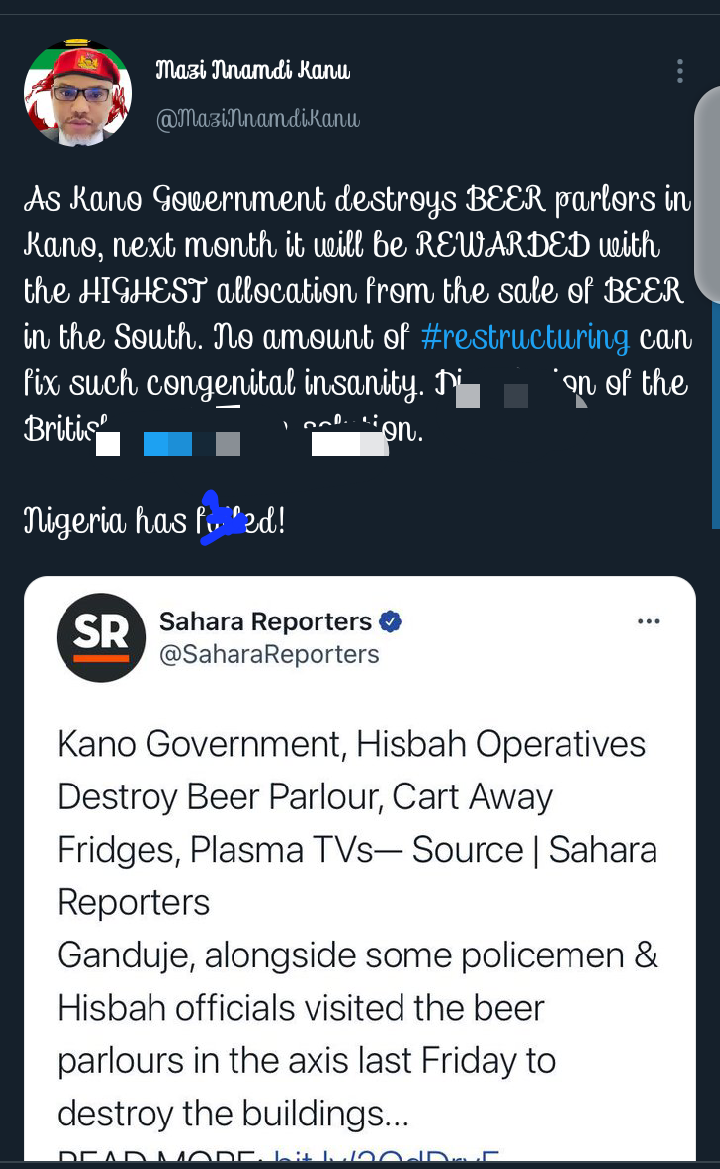Tap the Sahara Reporters SR logo
The image size is (720, 1169).
101,637
